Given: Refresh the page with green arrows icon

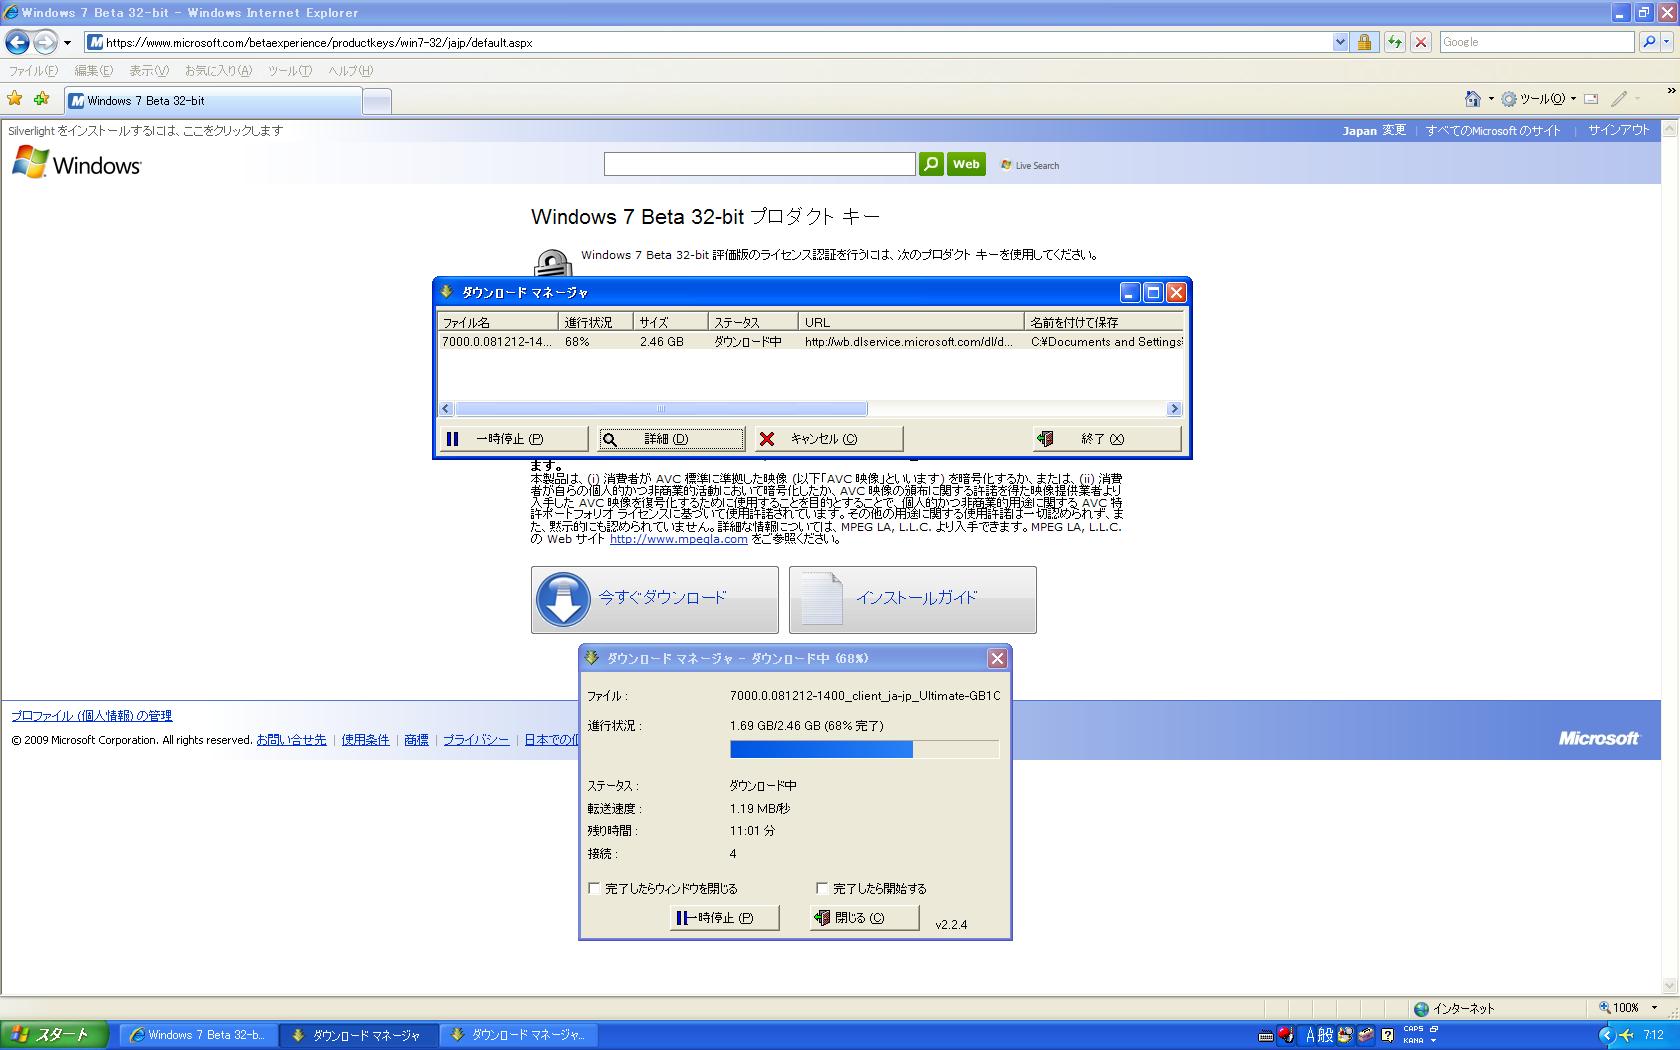Looking at the screenshot, I should click(1394, 42).
